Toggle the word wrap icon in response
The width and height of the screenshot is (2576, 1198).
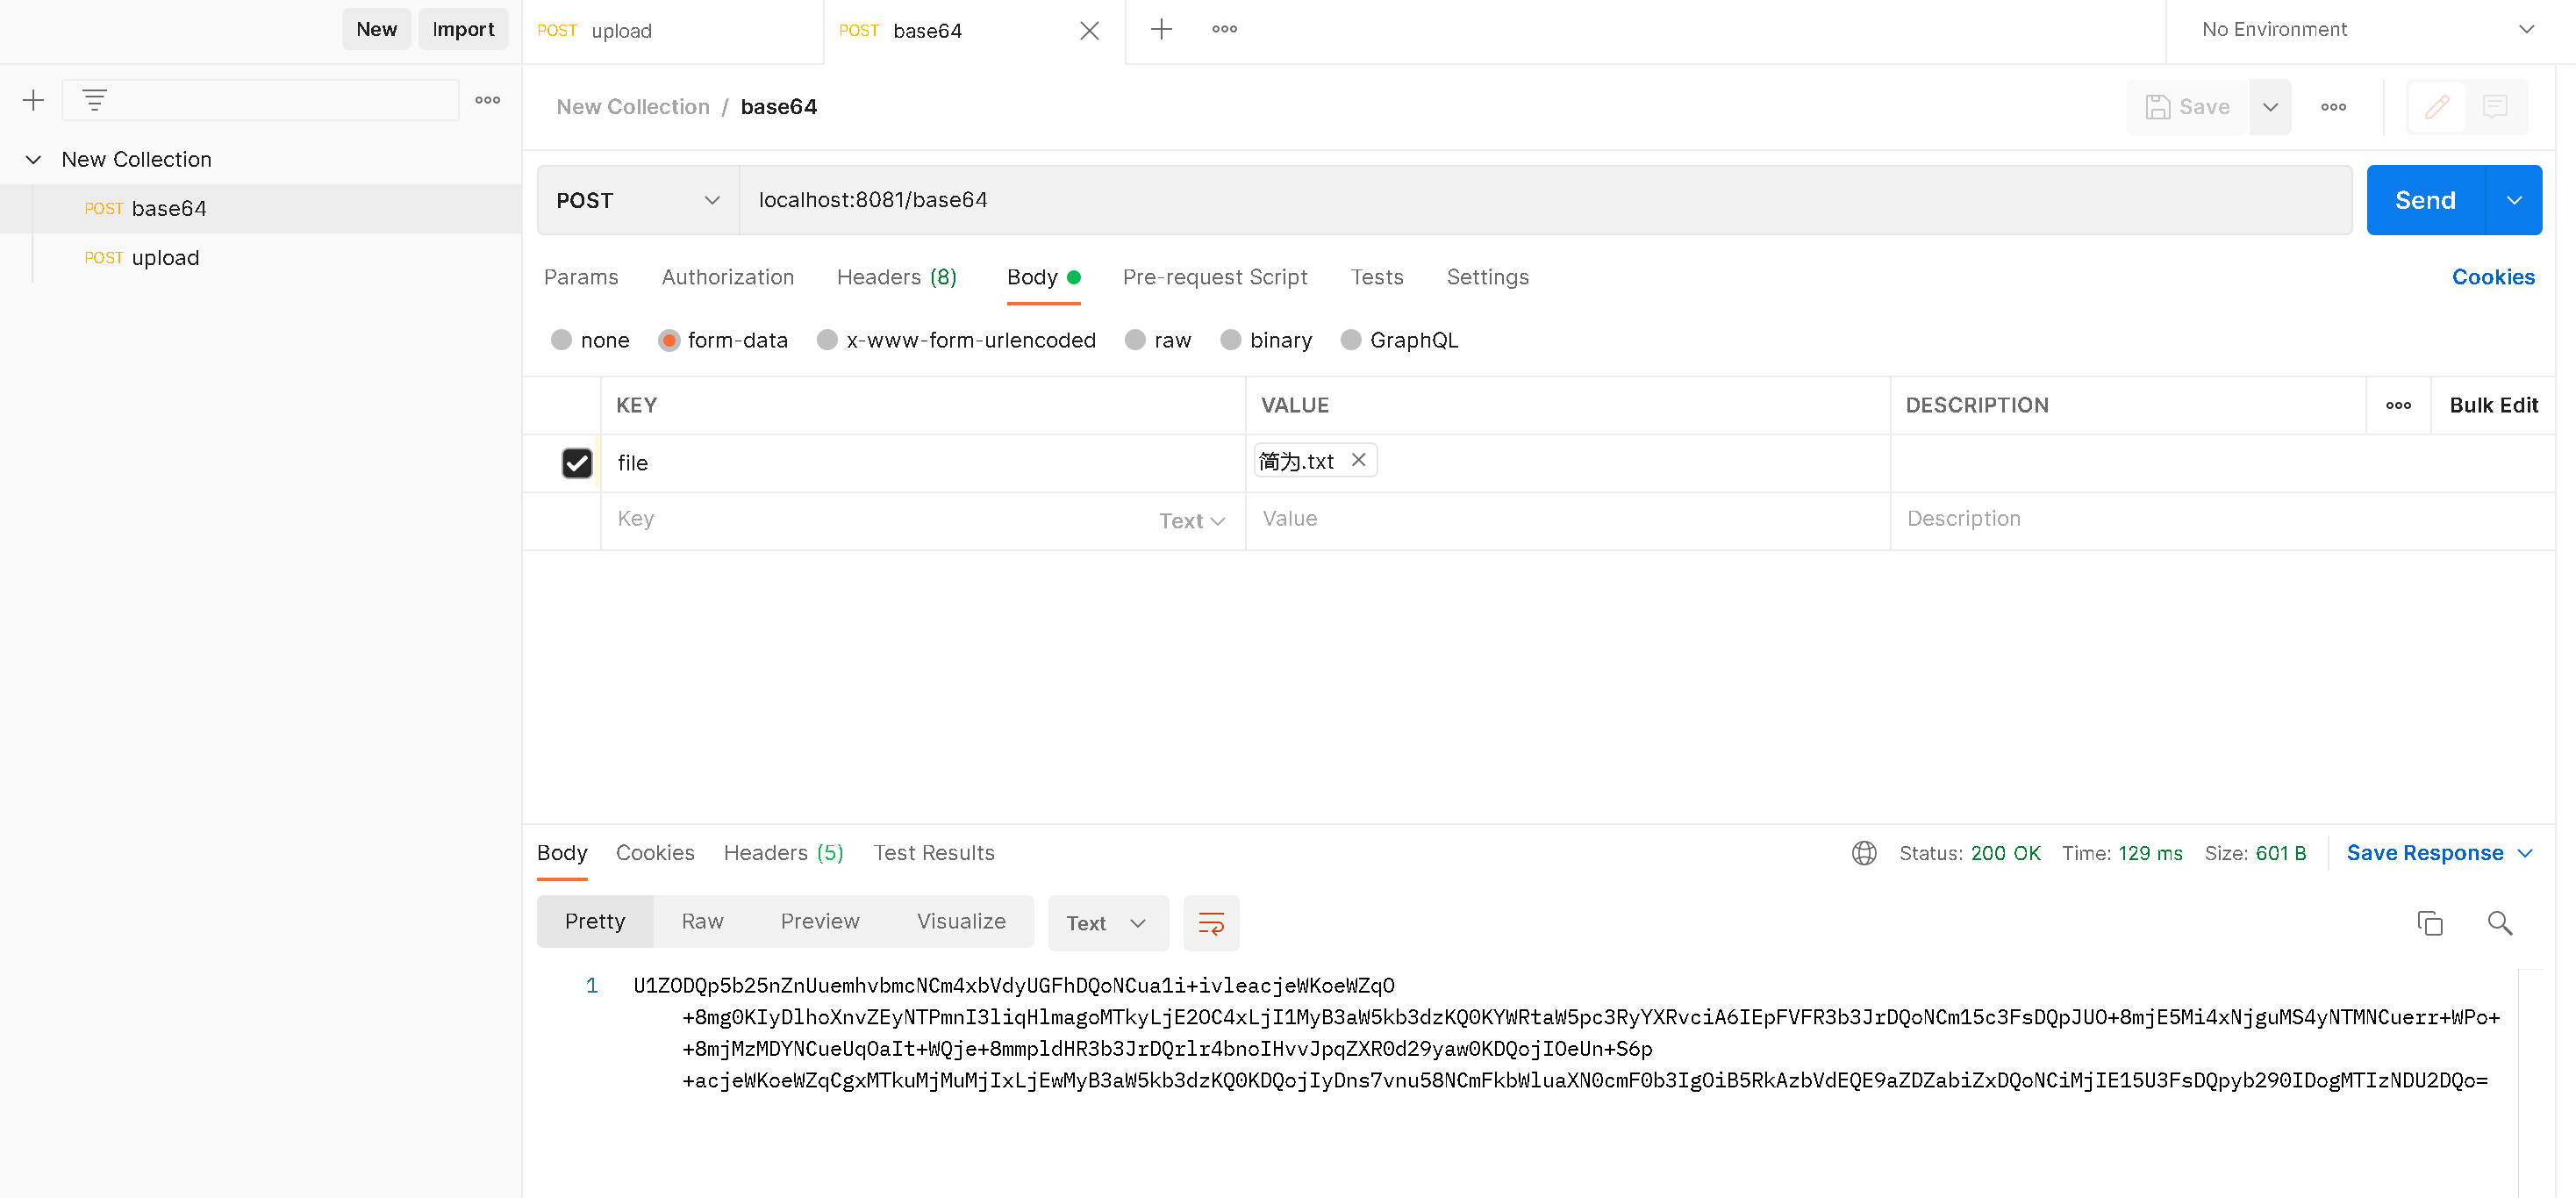click(1210, 922)
